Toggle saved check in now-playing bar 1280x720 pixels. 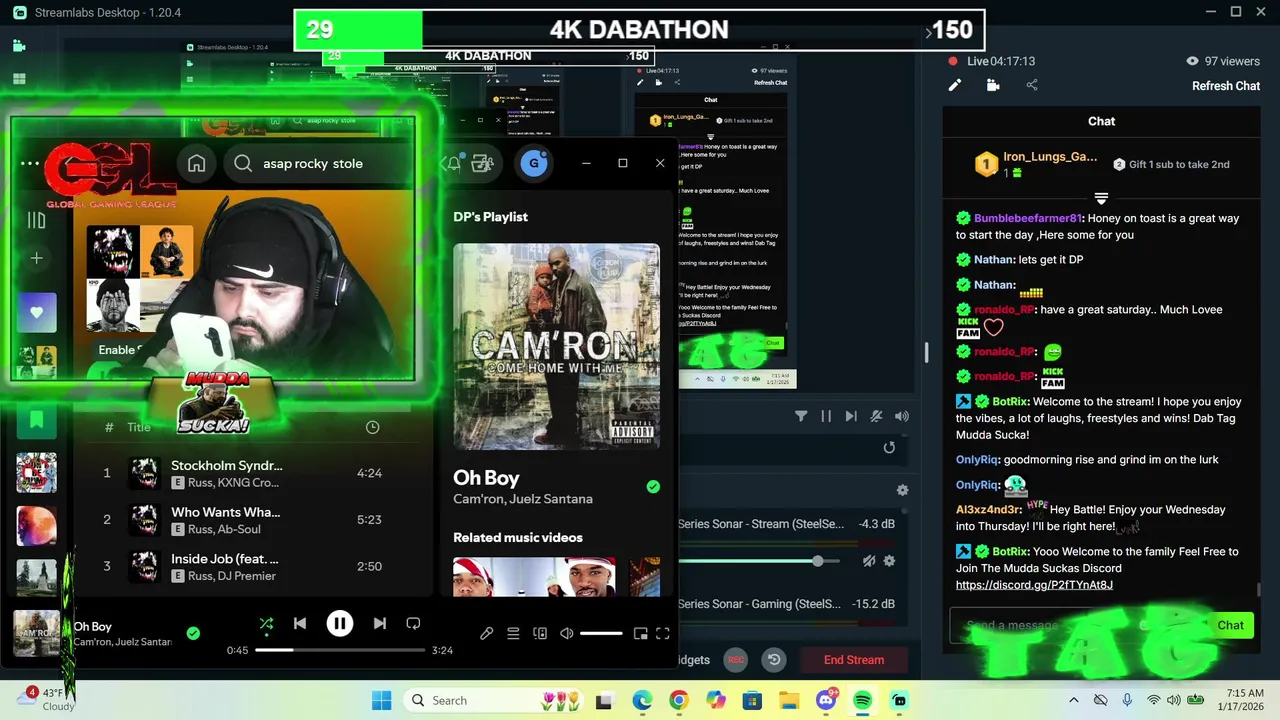click(193, 633)
